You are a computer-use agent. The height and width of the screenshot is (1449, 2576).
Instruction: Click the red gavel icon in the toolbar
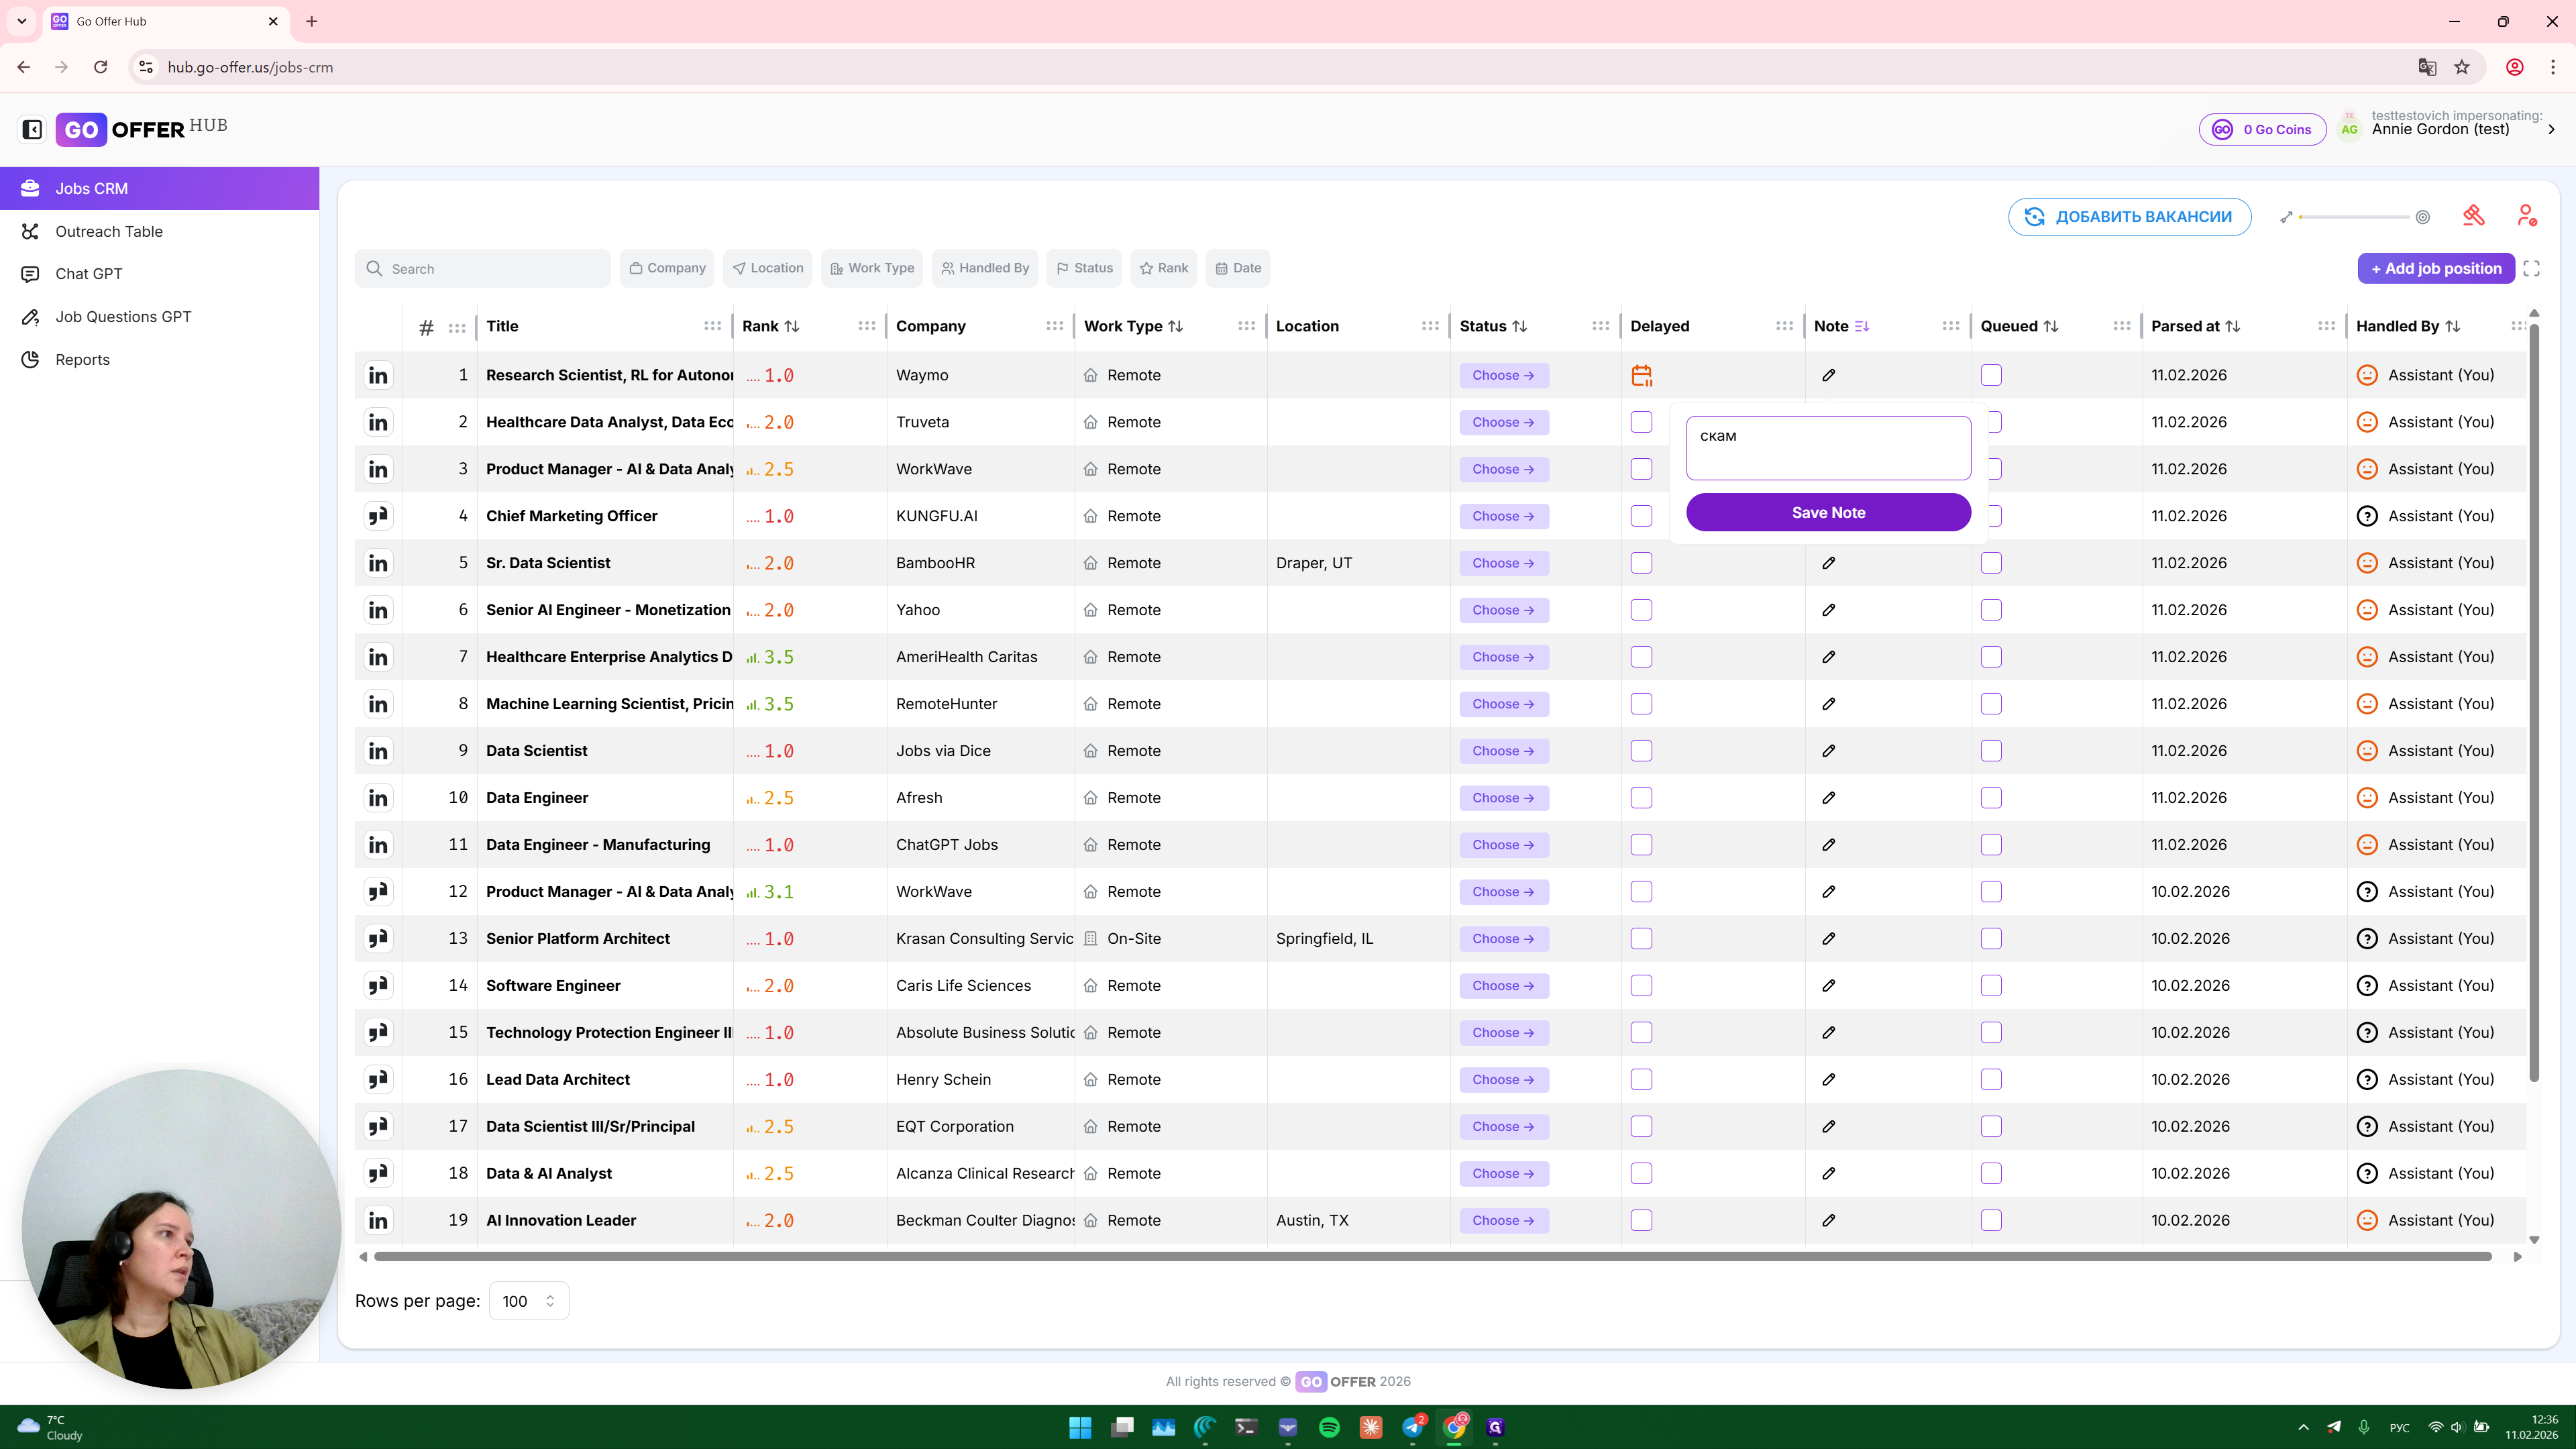click(x=2473, y=216)
